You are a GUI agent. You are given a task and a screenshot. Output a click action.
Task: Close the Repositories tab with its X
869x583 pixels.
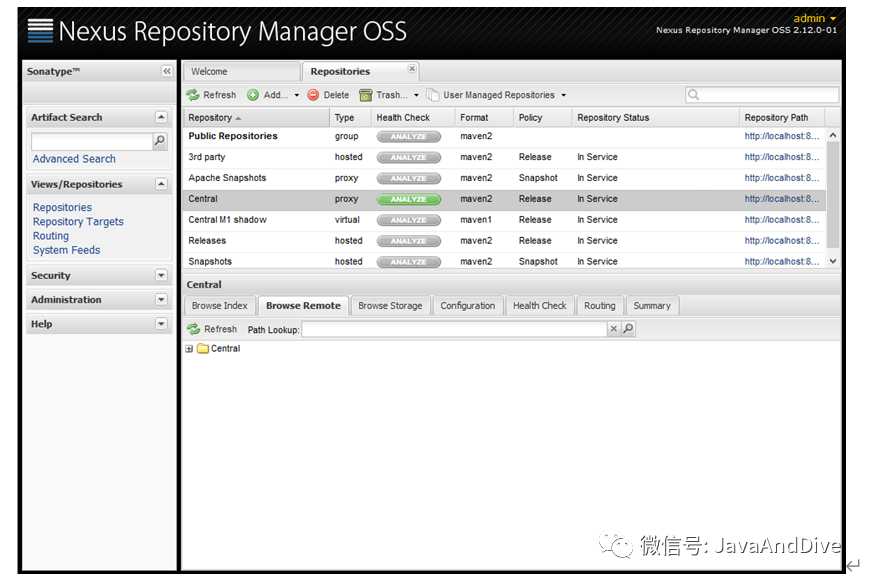point(412,69)
